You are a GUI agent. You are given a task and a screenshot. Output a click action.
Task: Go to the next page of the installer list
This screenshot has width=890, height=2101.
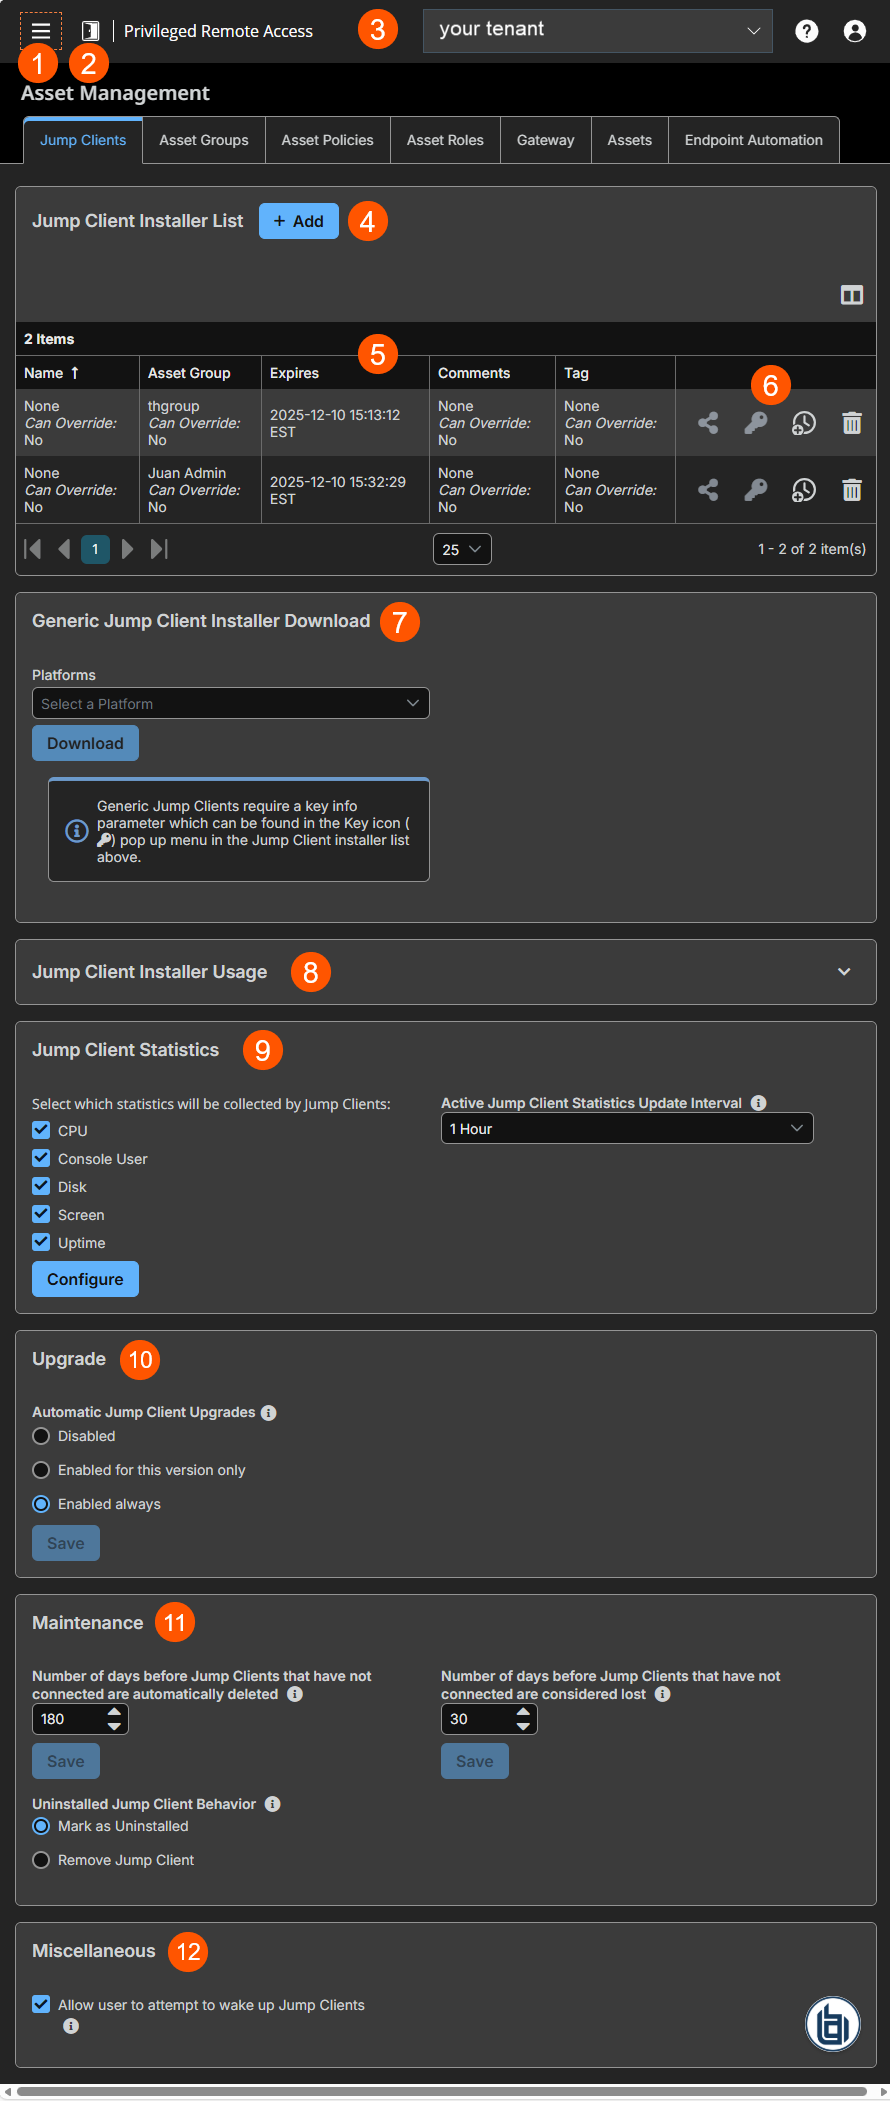point(127,549)
